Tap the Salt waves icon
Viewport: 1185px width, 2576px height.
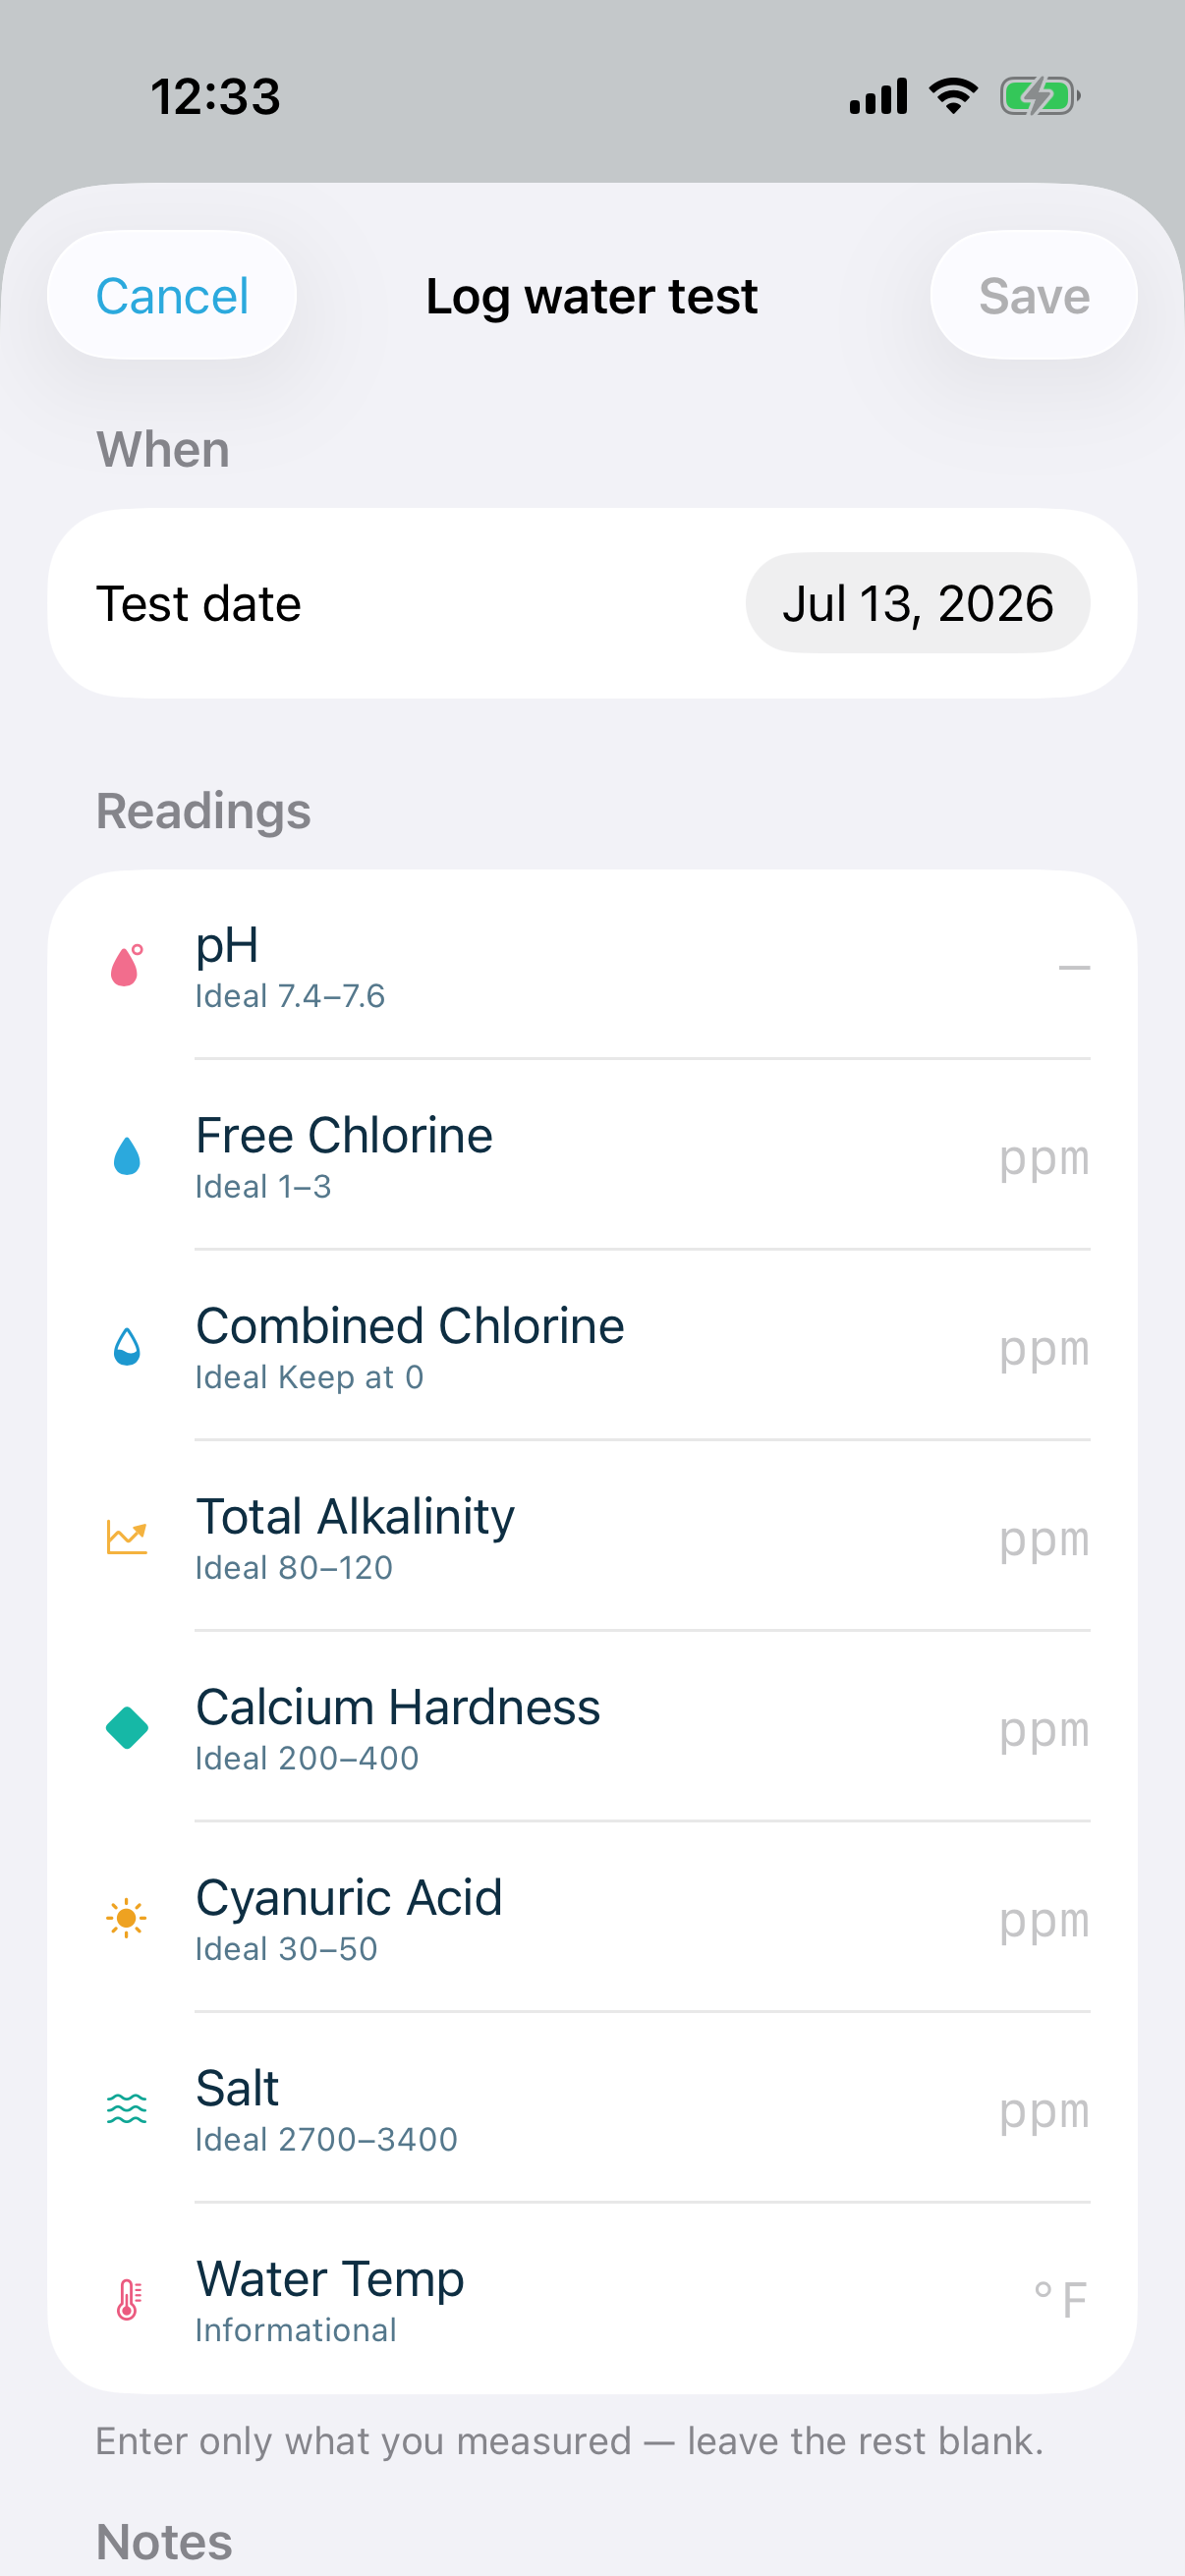[127, 2109]
